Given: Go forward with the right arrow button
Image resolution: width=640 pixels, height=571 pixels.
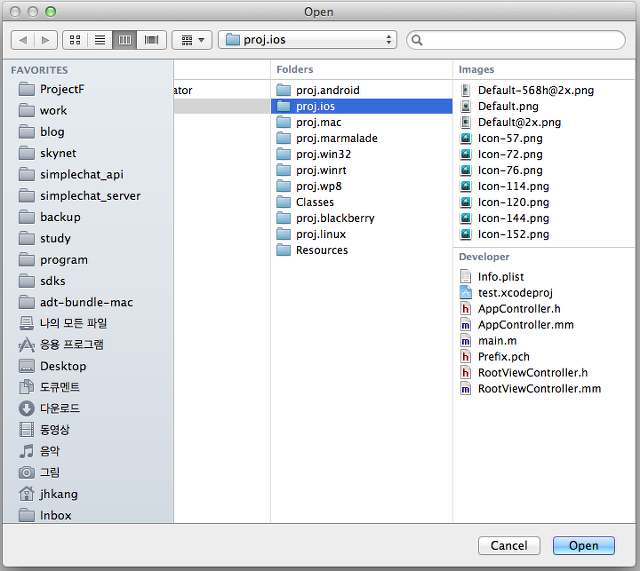Looking at the screenshot, I should point(46,40).
